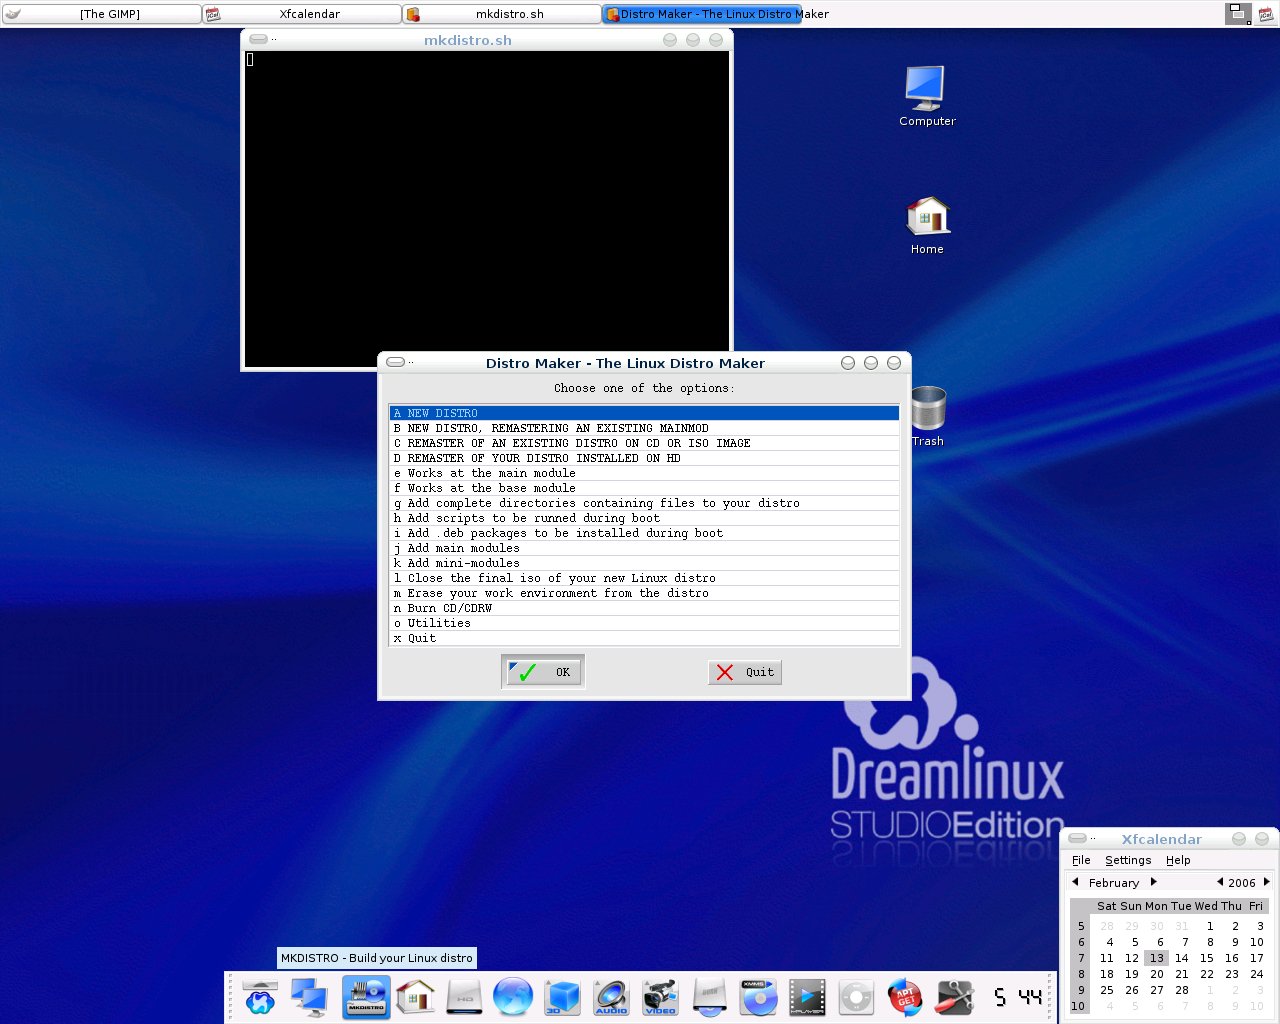Switch to The GIMP taskbar entry
Image resolution: width=1280 pixels, height=1024 pixels.
tap(101, 14)
